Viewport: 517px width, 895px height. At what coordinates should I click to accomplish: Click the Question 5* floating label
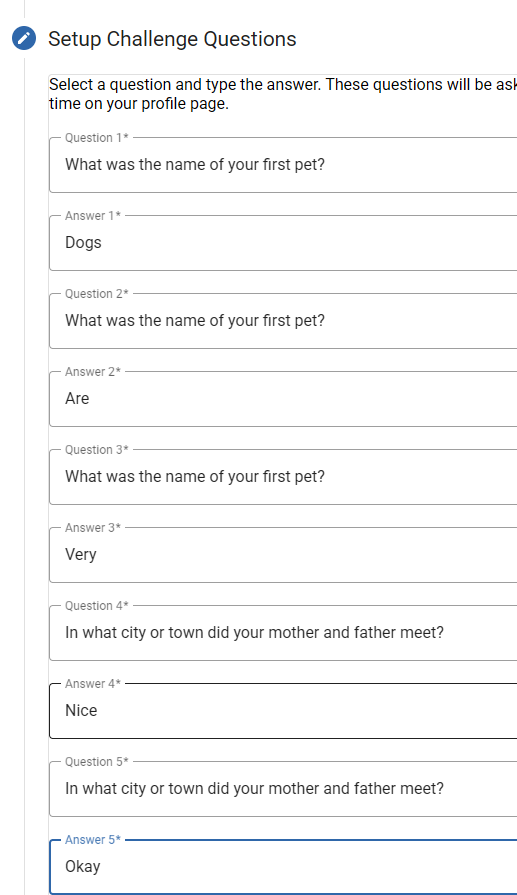point(96,761)
